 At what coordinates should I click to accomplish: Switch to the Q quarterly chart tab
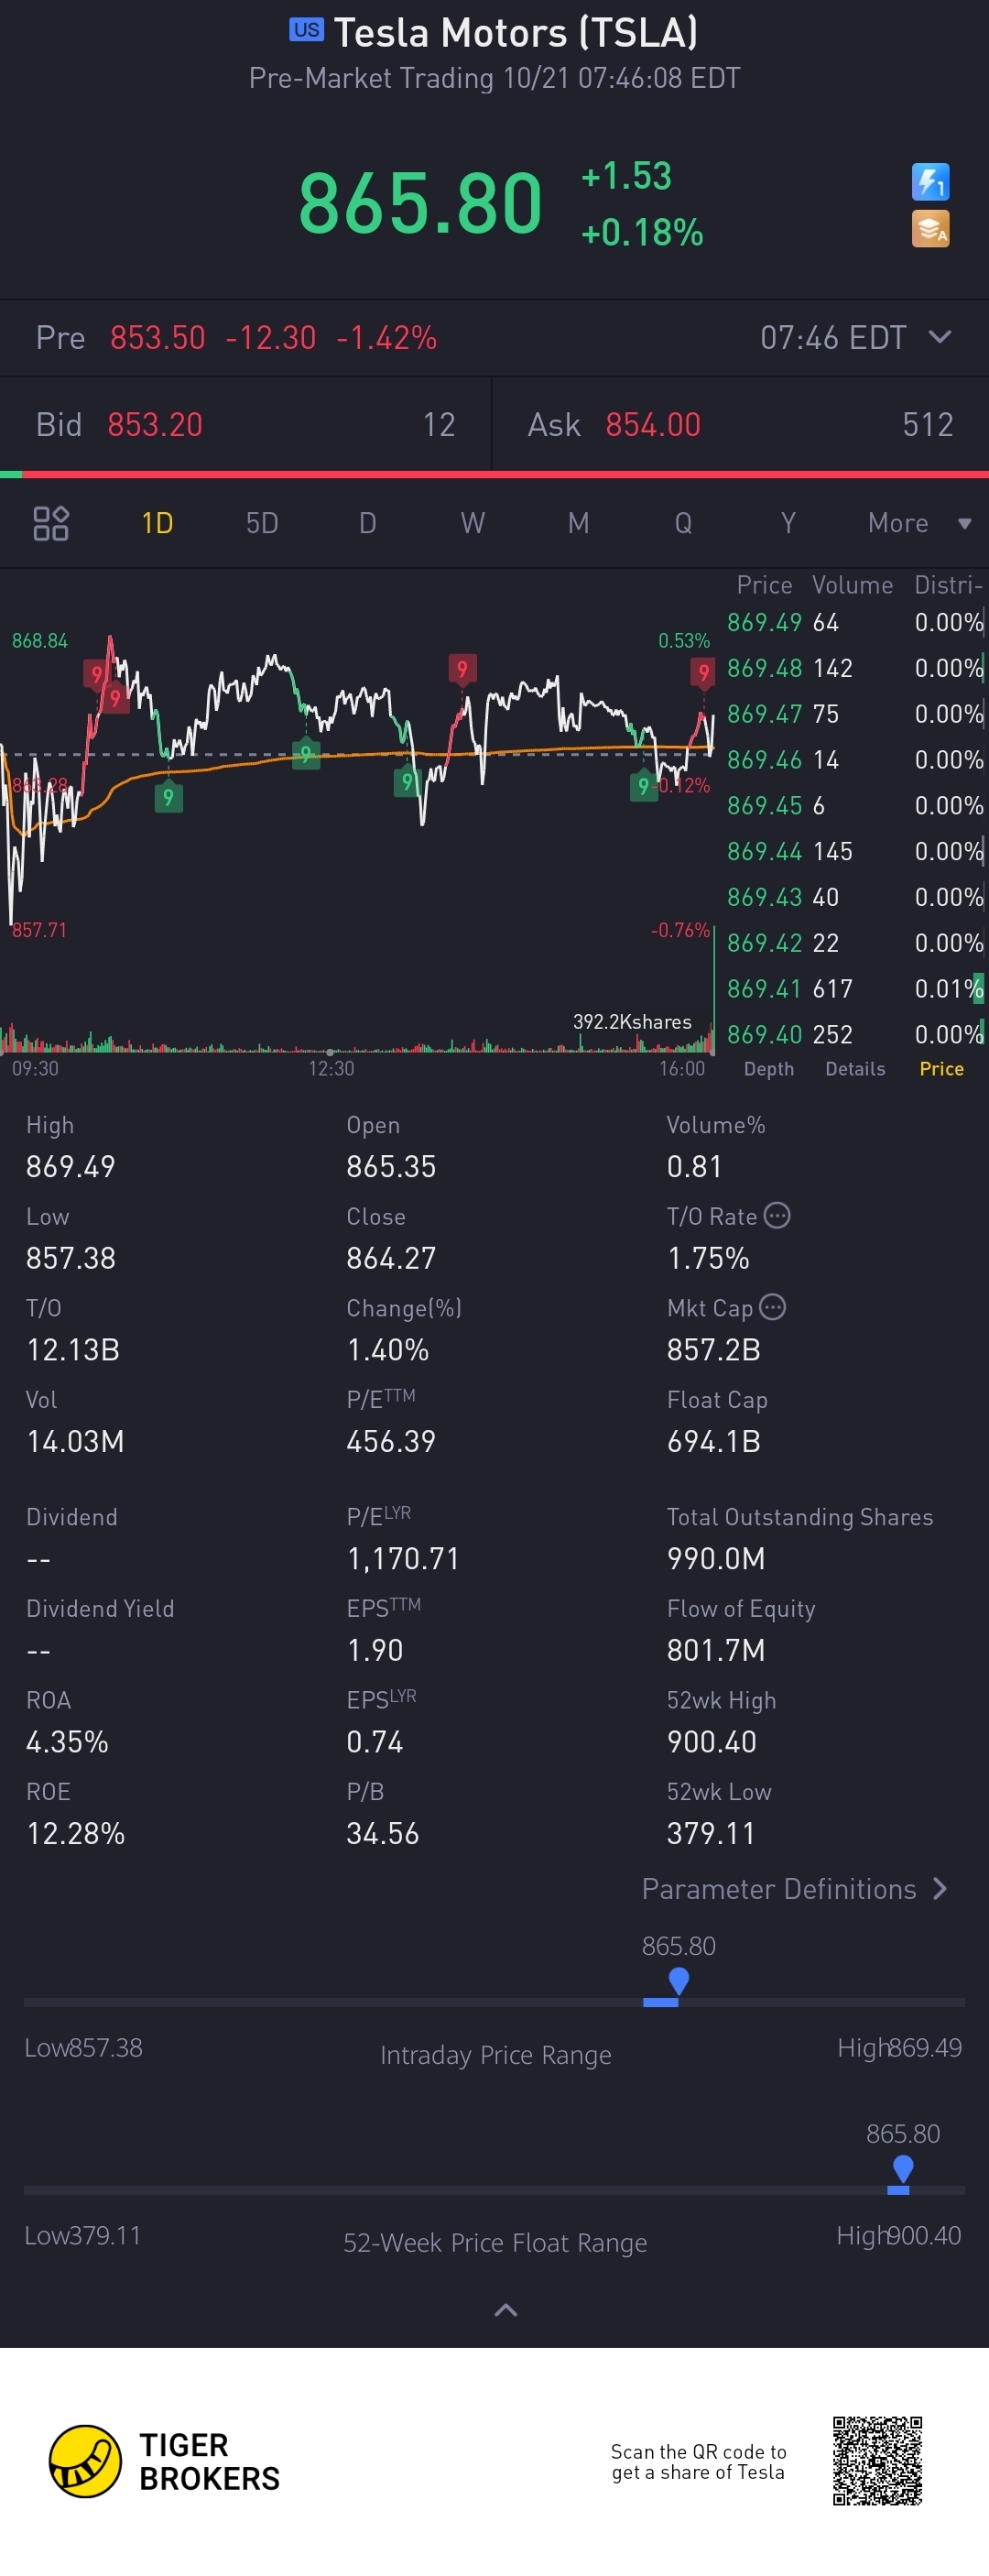(x=683, y=523)
